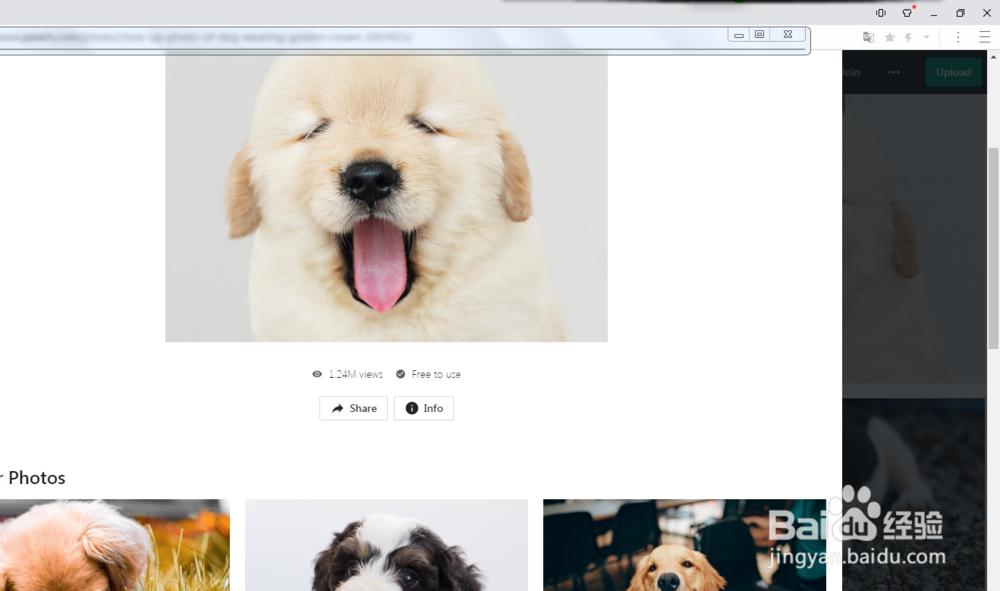Click the Share button under the puppy photo
The image size is (1000, 591).
click(353, 408)
